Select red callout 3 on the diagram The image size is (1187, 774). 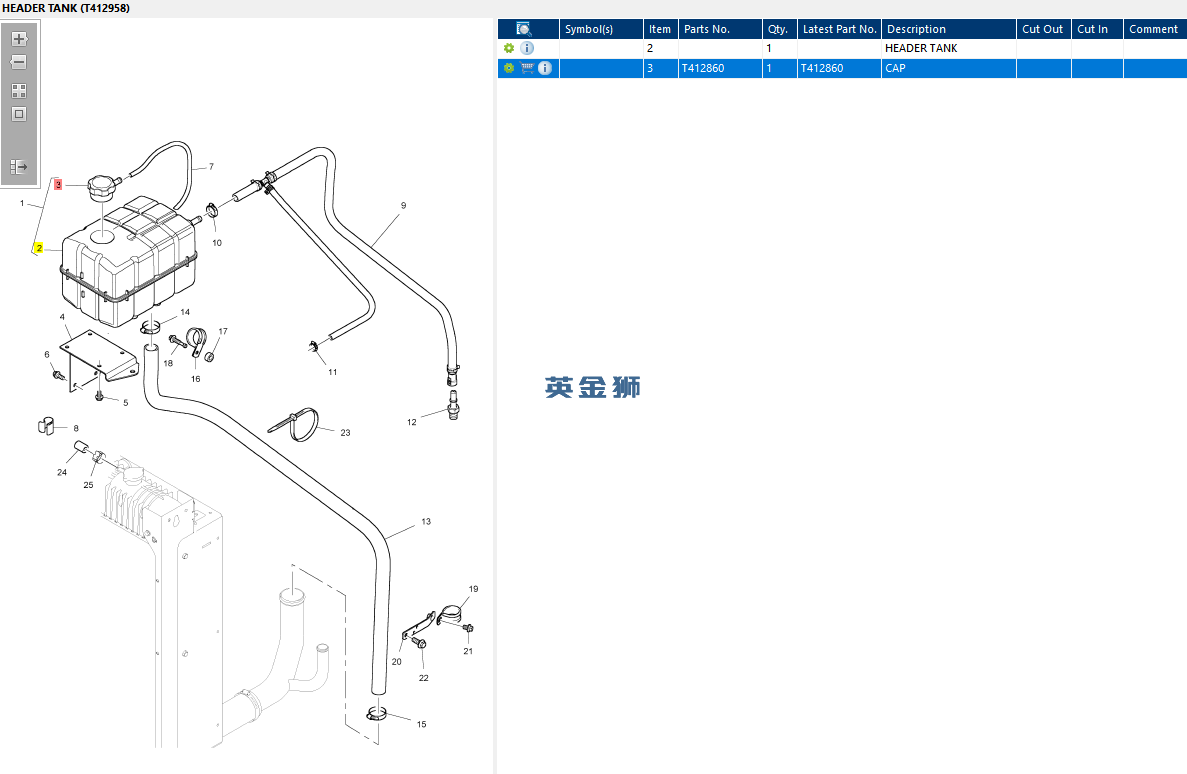[58, 184]
